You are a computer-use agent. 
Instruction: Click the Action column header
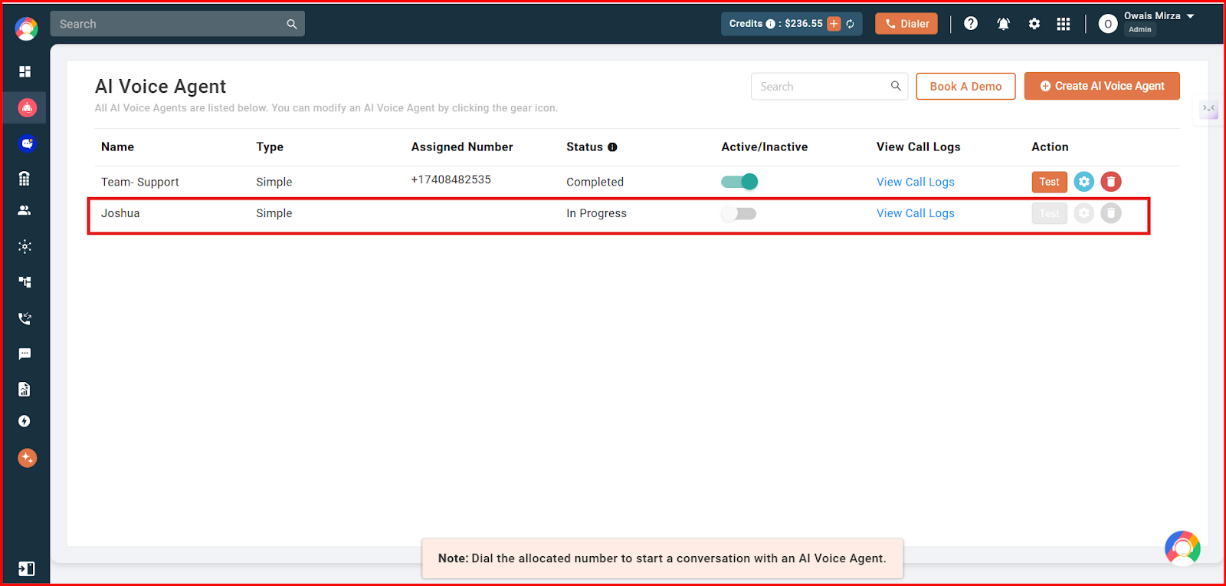pyautogui.click(x=1050, y=147)
